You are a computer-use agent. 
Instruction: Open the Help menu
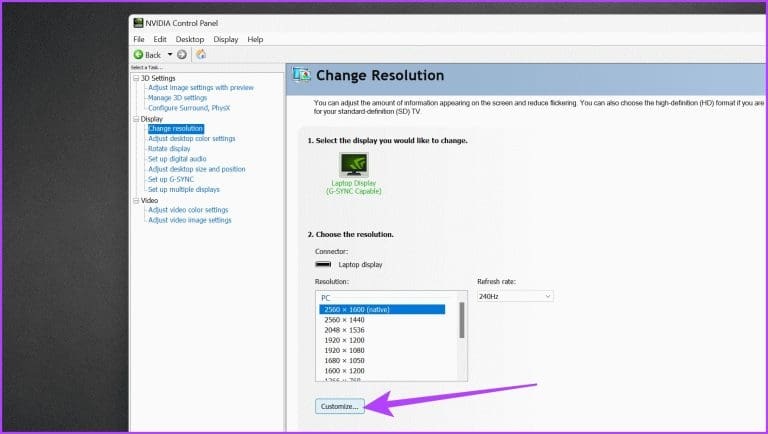click(255, 39)
